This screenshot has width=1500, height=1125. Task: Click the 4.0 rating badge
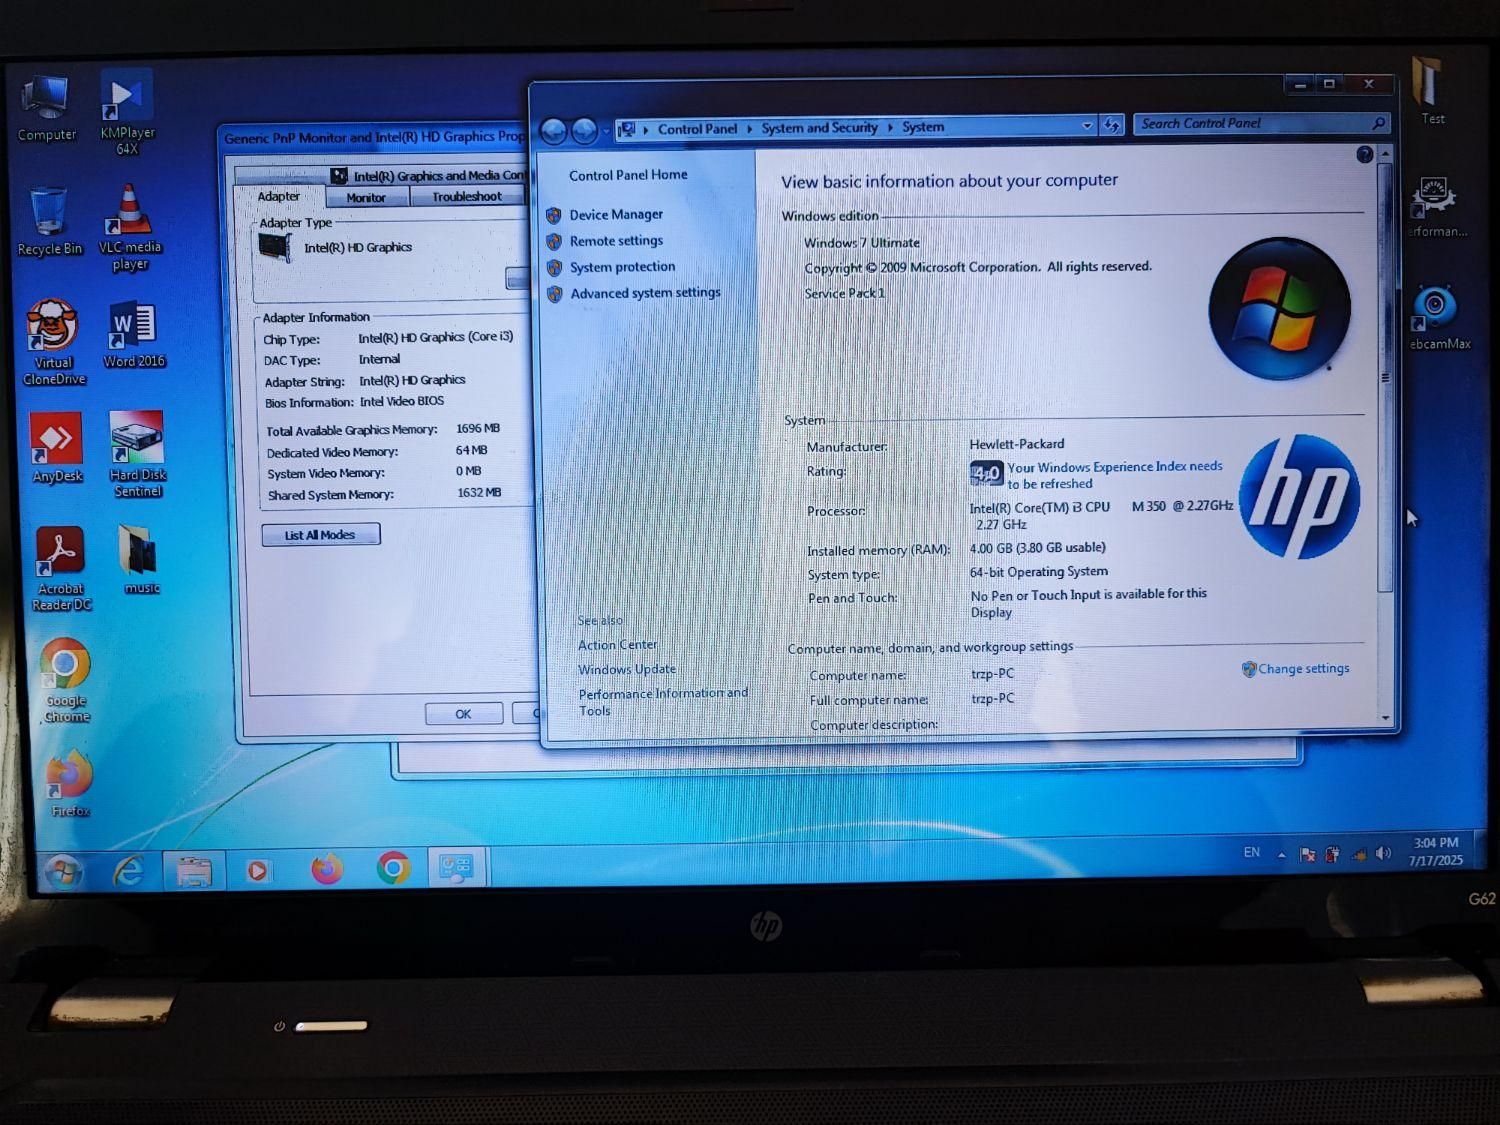(985, 473)
